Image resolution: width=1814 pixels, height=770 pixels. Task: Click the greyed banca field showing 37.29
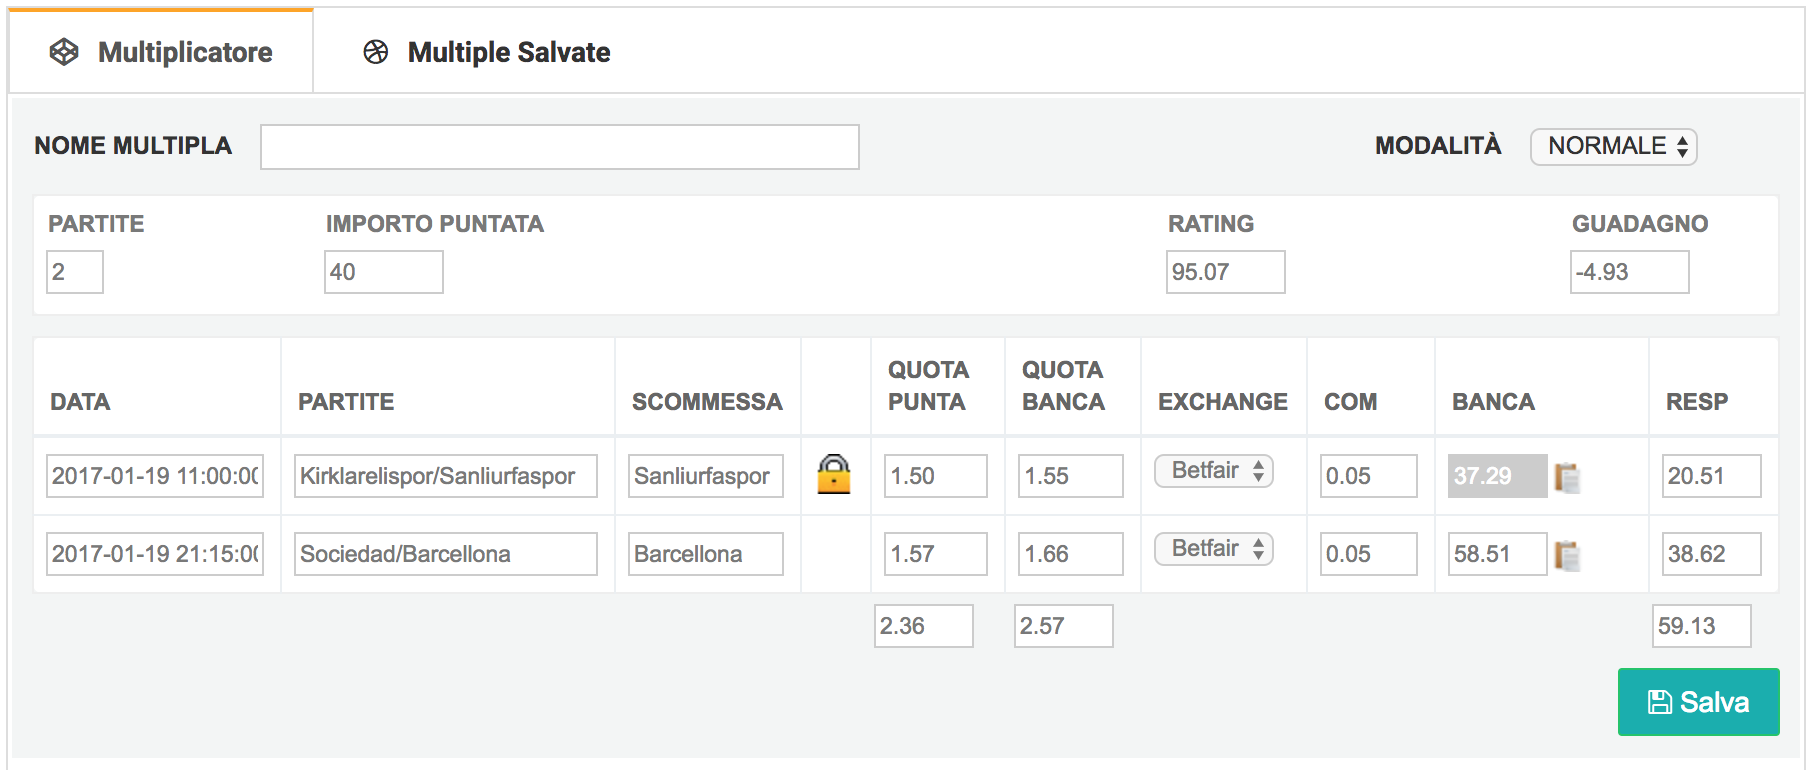[x=1497, y=476]
